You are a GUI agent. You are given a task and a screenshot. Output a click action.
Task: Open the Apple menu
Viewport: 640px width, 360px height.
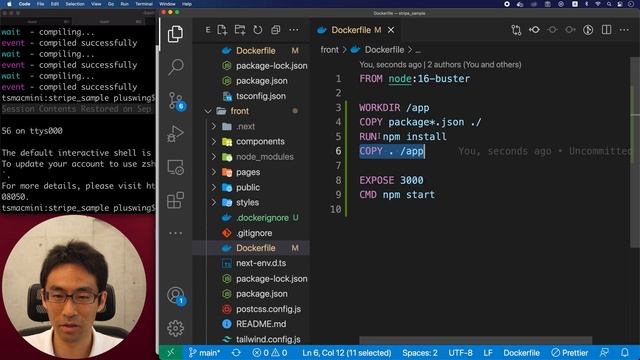coord(9,4)
